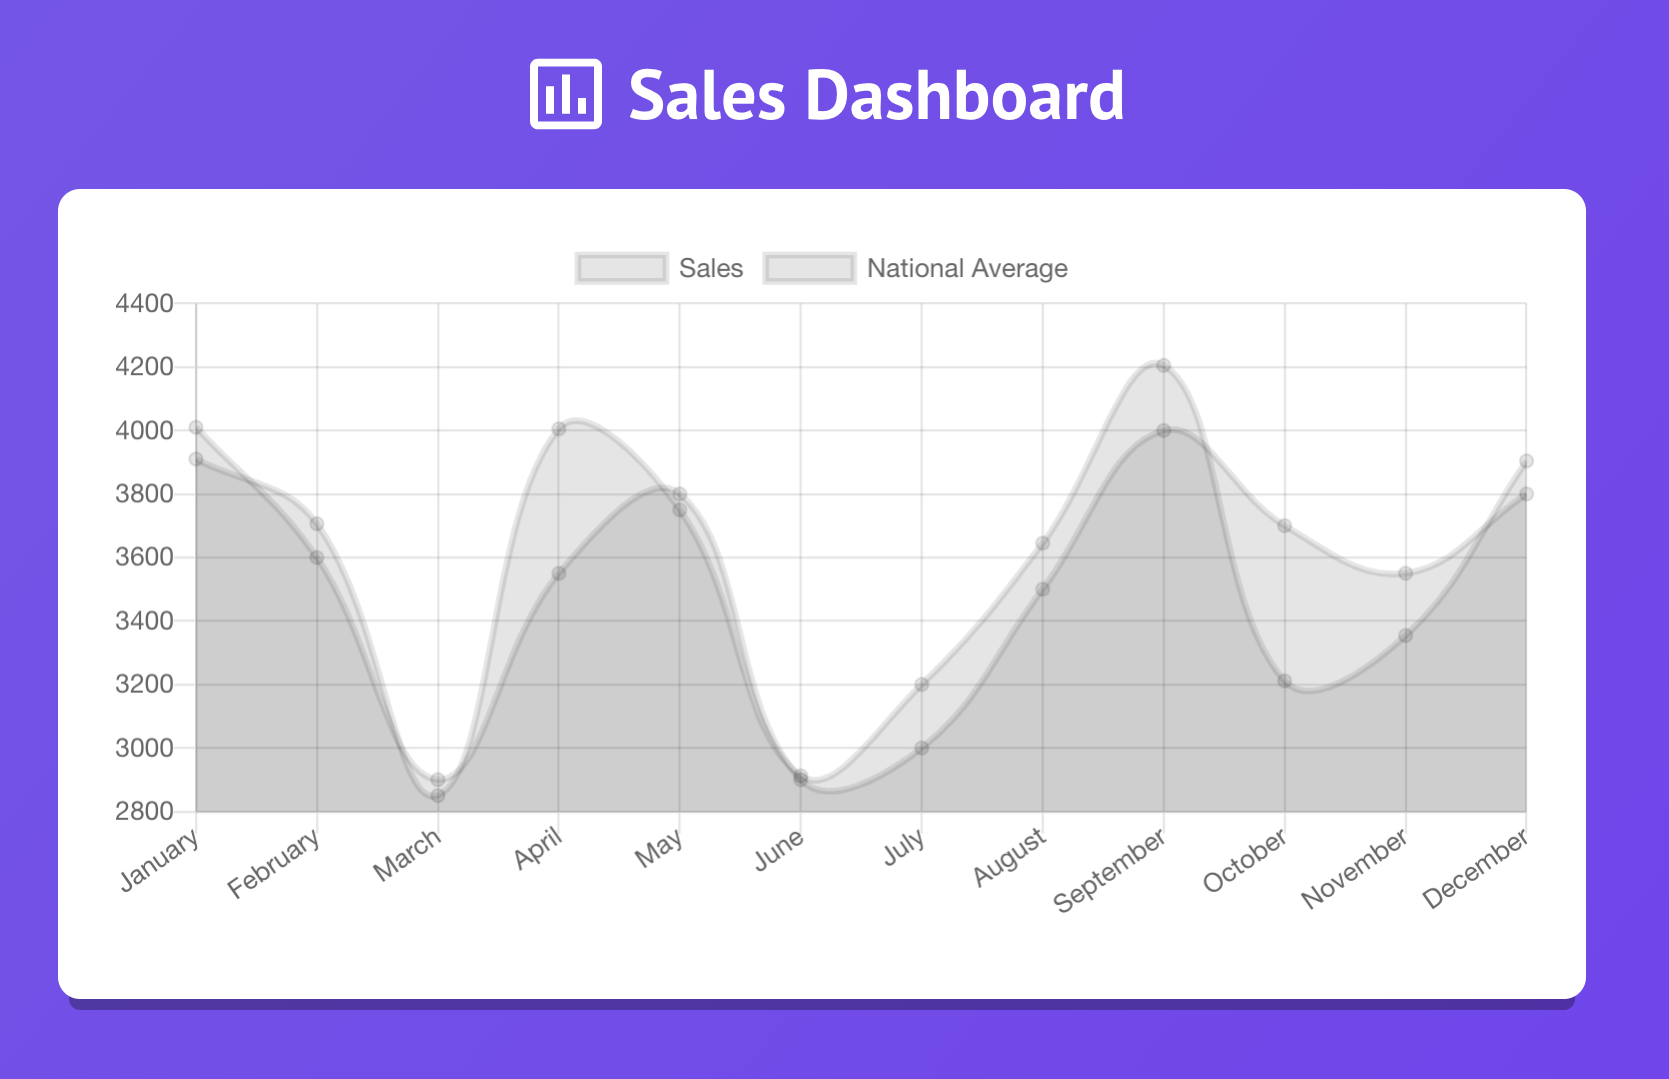Select the August data point at 3500
The width and height of the screenshot is (1669, 1079).
pos(1043,589)
